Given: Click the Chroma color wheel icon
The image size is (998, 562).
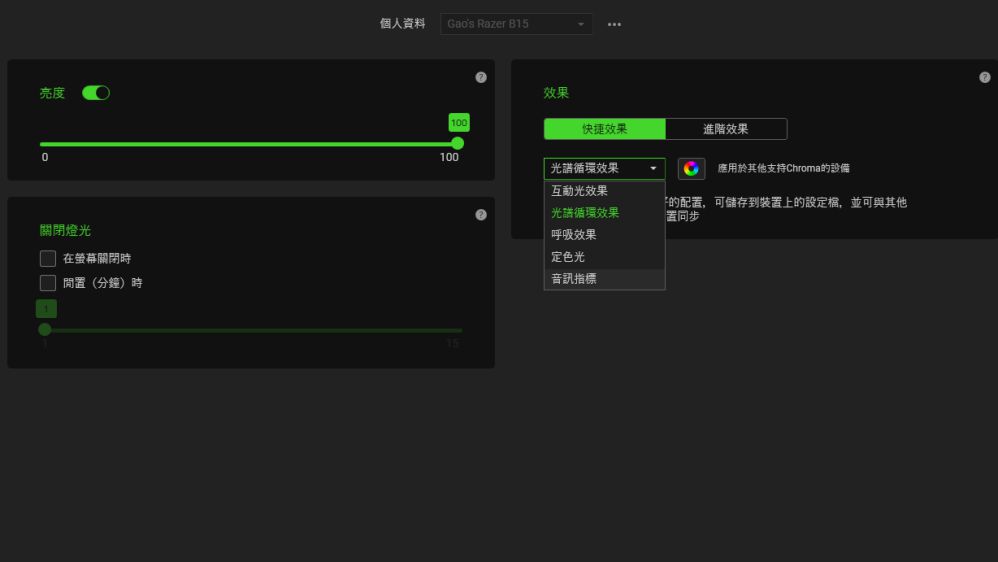Looking at the screenshot, I should click(691, 169).
